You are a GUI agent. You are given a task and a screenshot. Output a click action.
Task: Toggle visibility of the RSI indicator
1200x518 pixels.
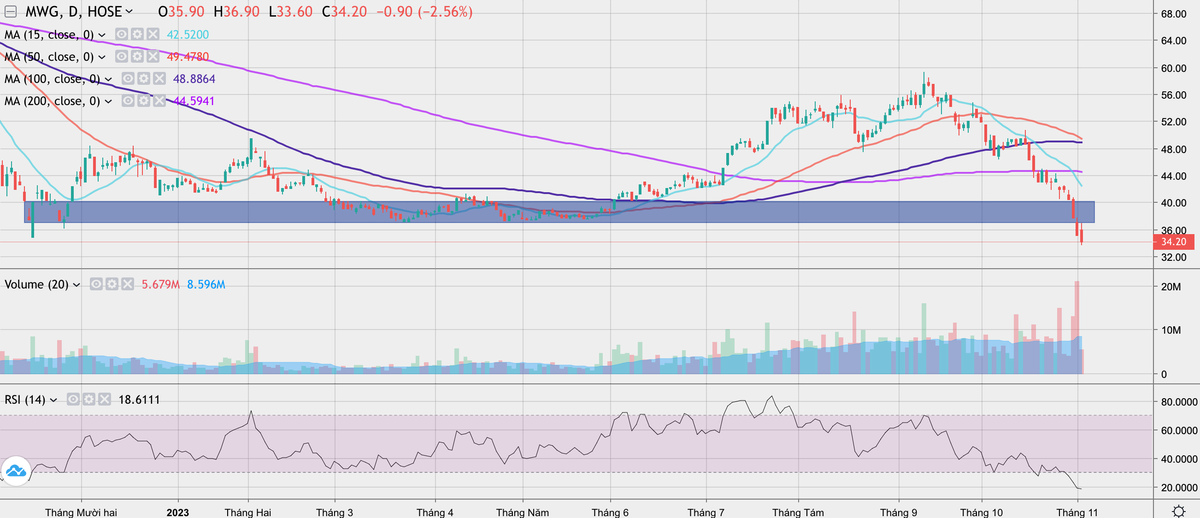pos(74,400)
